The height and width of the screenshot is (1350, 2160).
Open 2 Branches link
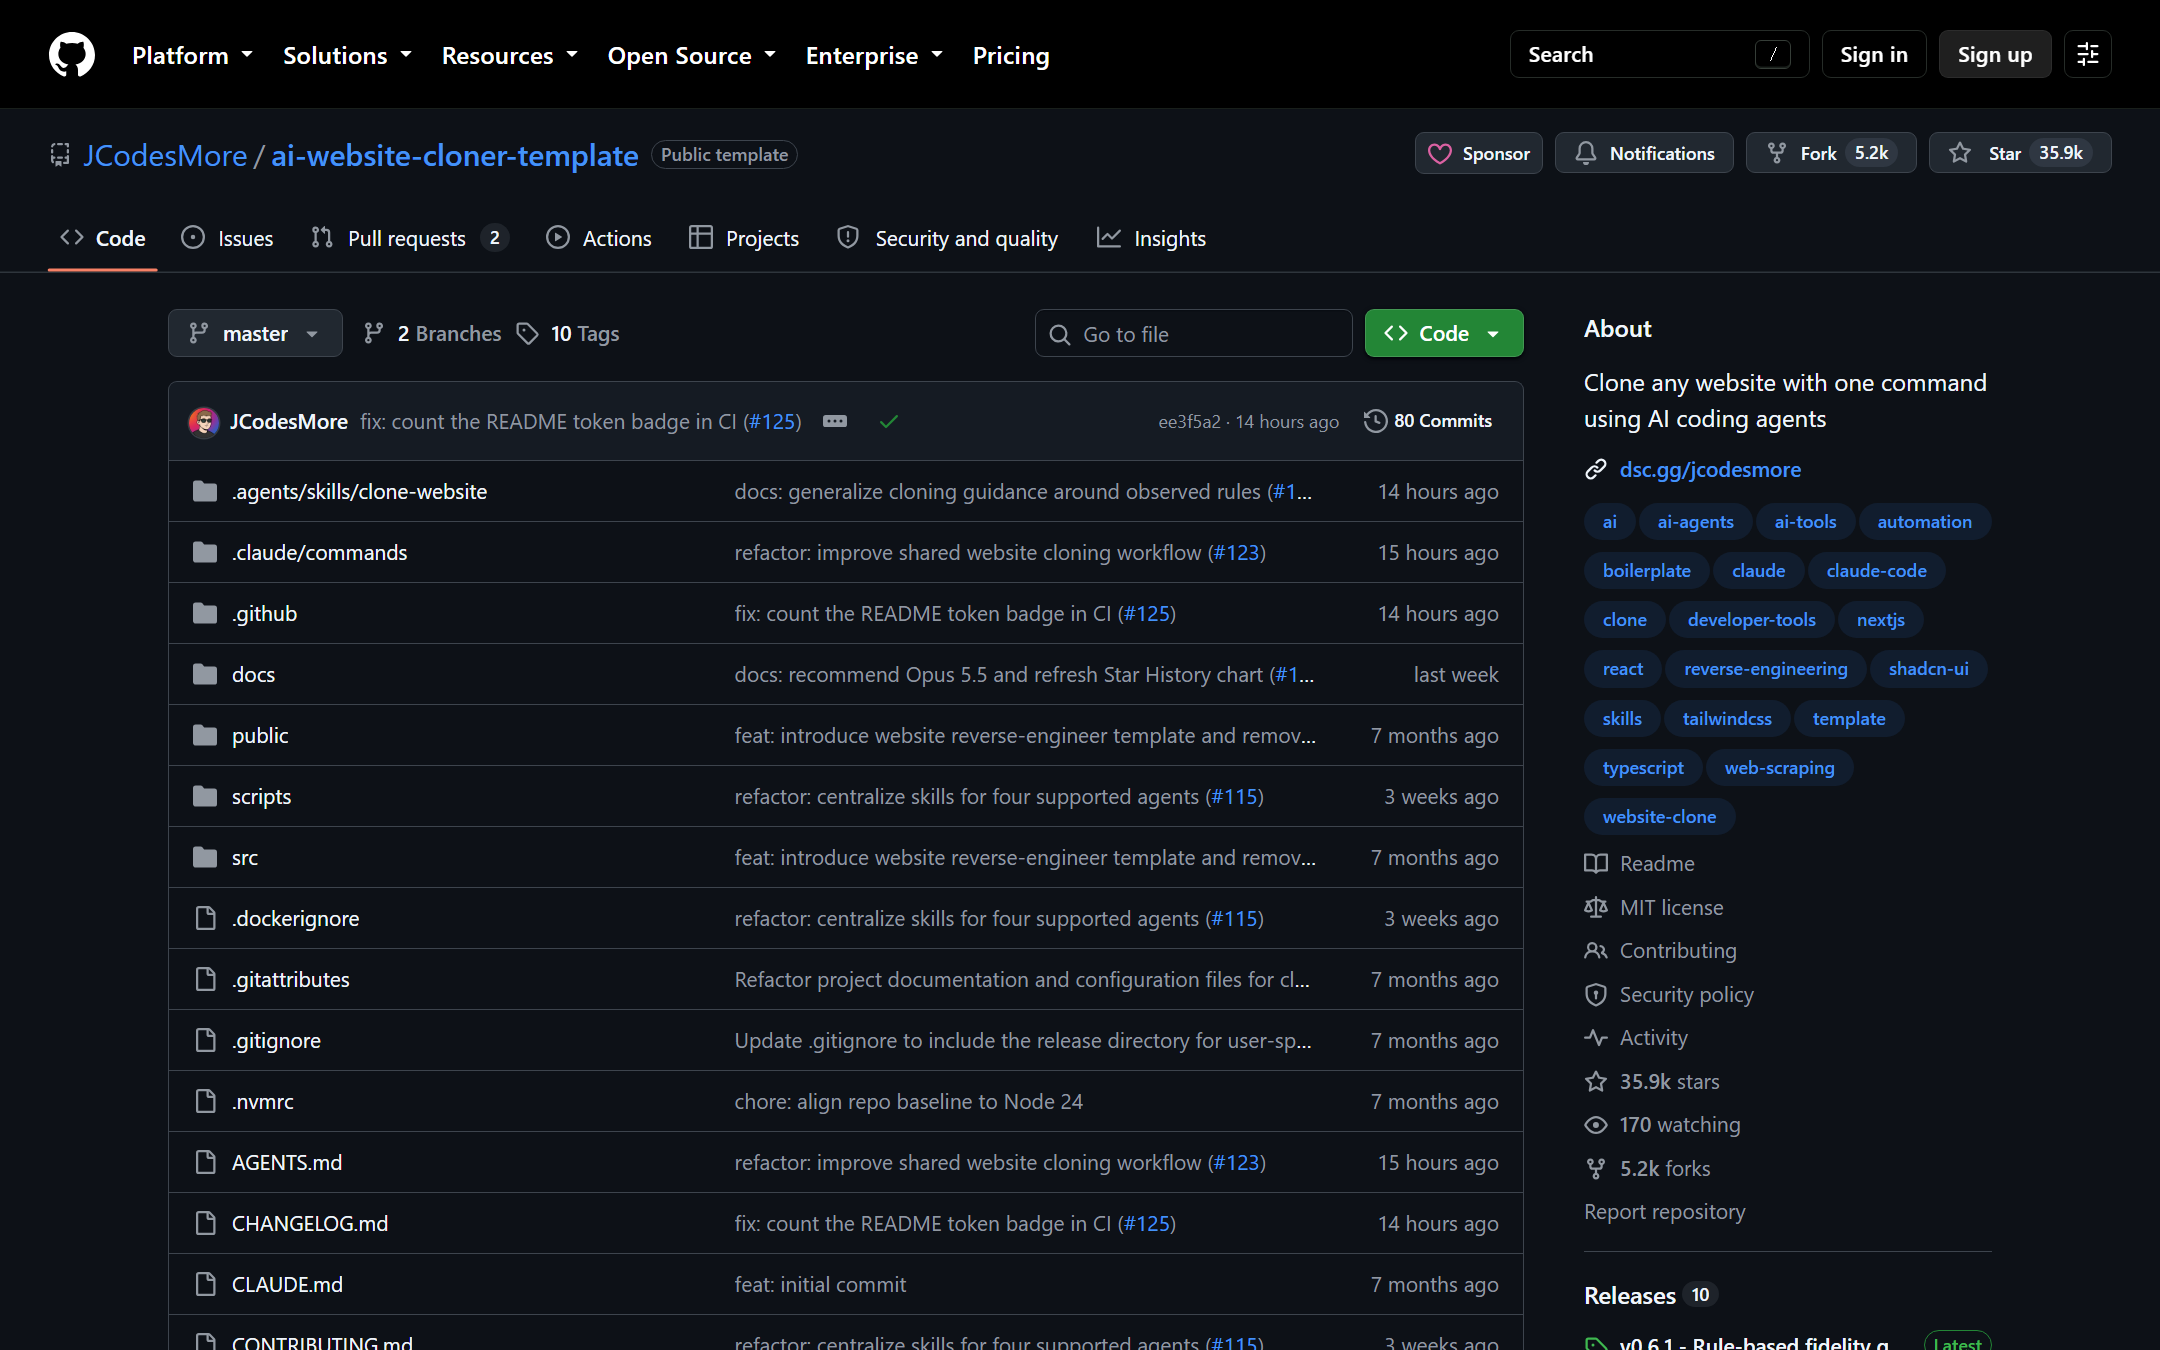click(x=432, y=334)
